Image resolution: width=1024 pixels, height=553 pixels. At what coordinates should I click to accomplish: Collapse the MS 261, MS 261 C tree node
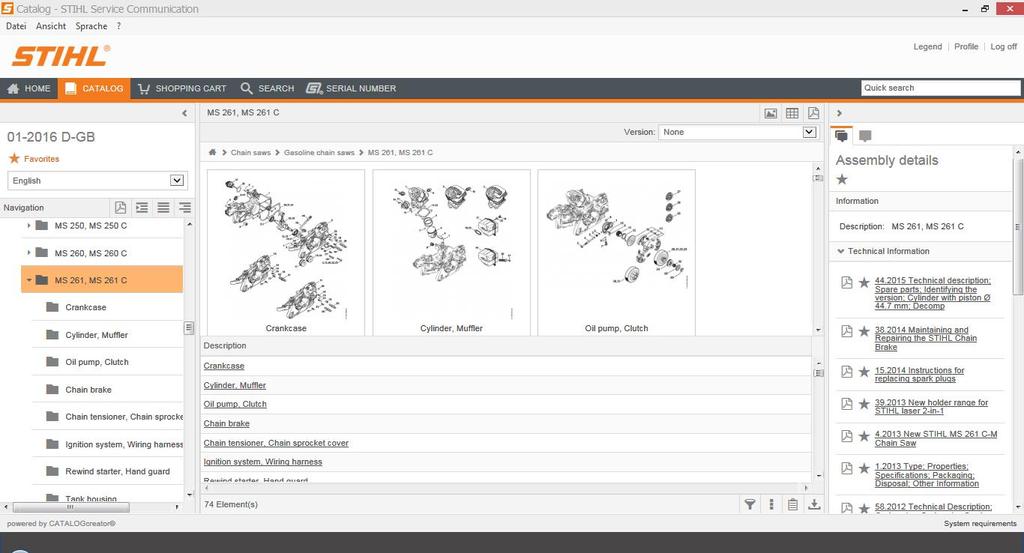coord(29,280)
